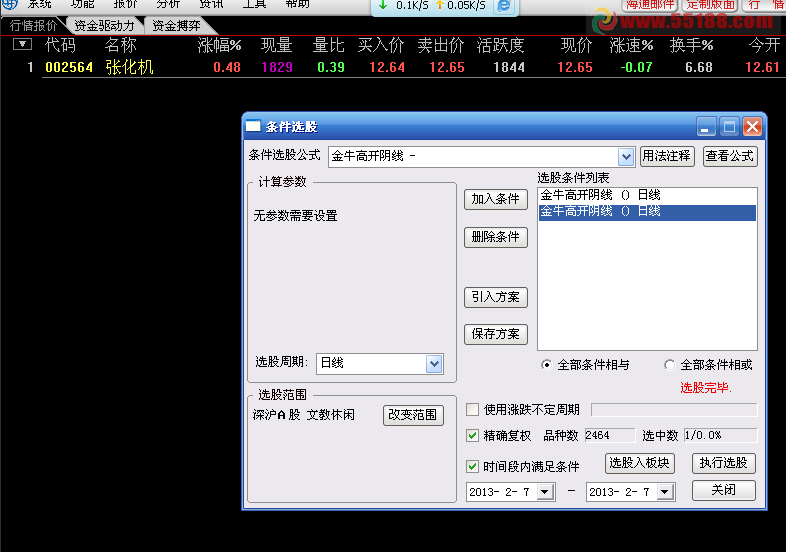Viewport: 786px width, 552px height.
Task: Click the progress bar beside 使用涨跌不定周期
Action: pos(674,410)
